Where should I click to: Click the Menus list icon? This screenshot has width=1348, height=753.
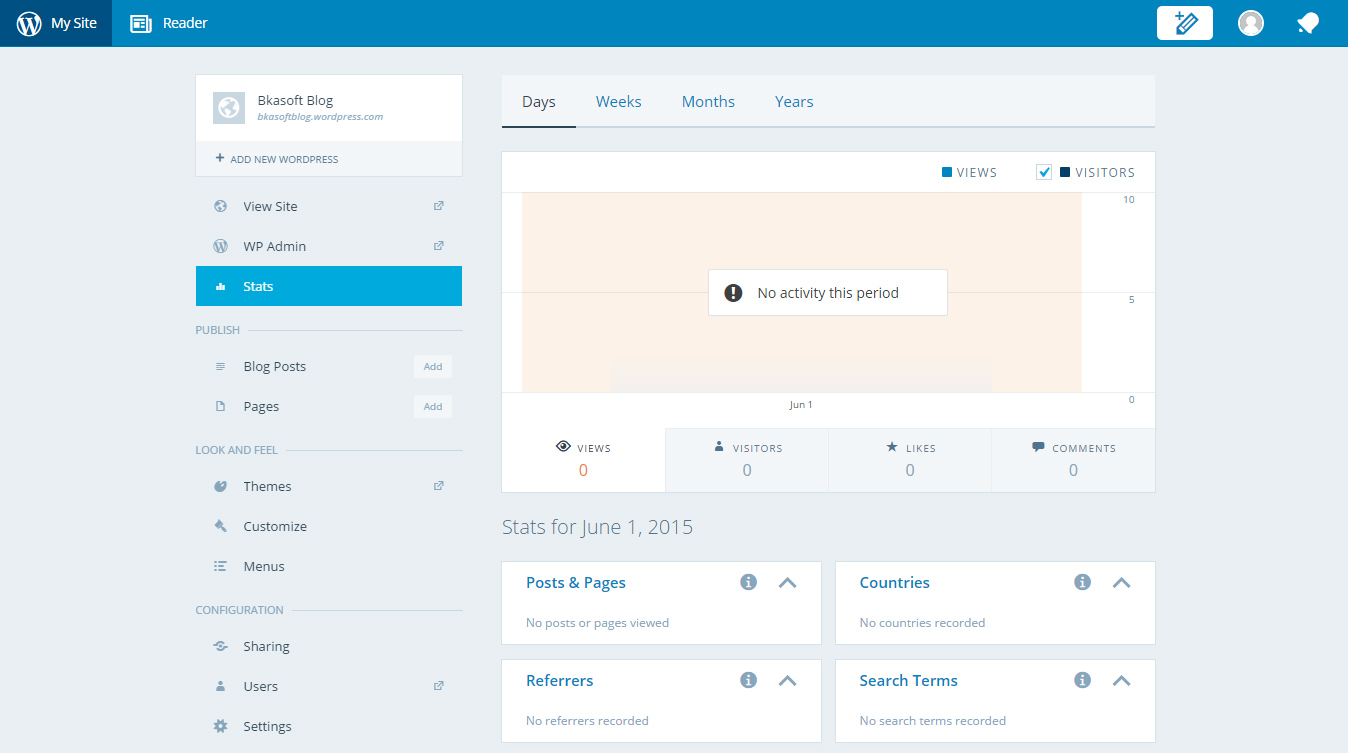point(220,566)
